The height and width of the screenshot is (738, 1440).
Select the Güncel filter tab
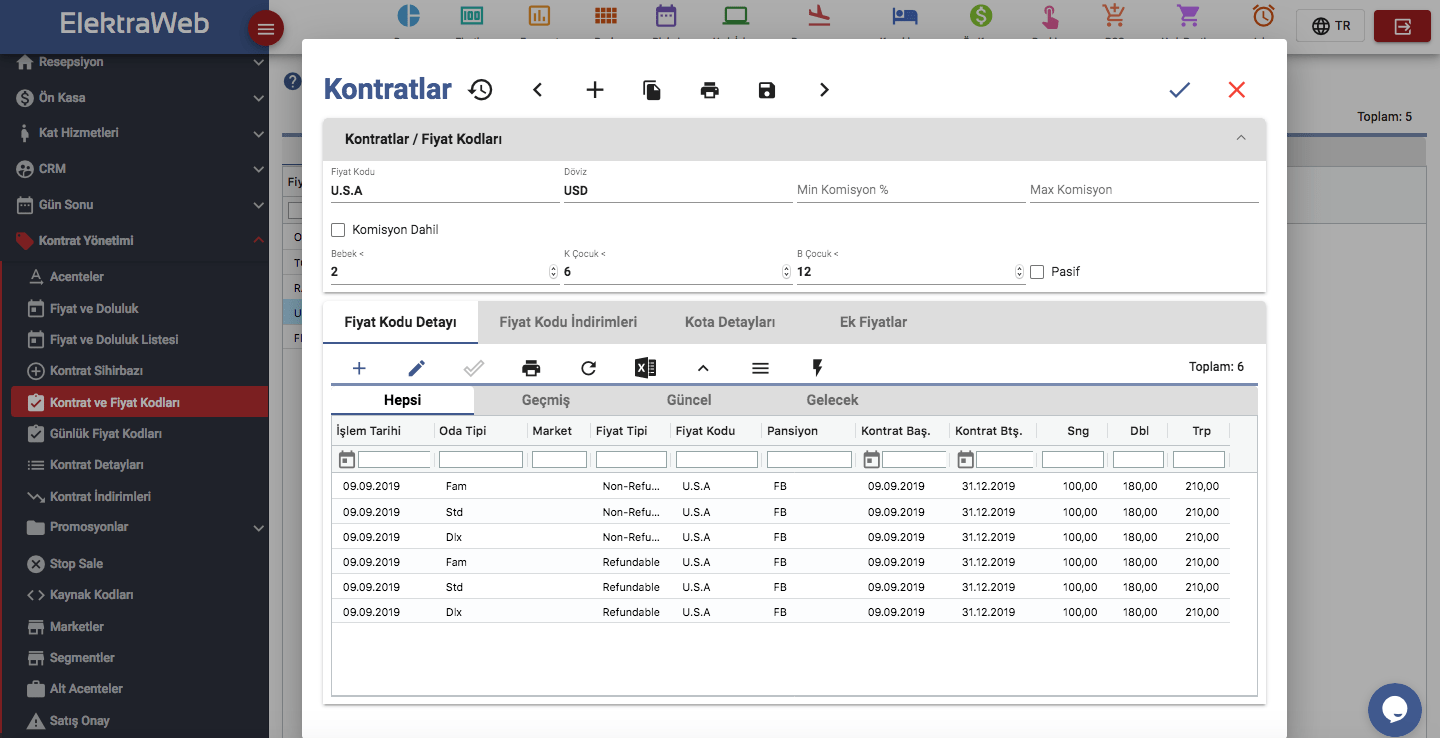(689, 400)
